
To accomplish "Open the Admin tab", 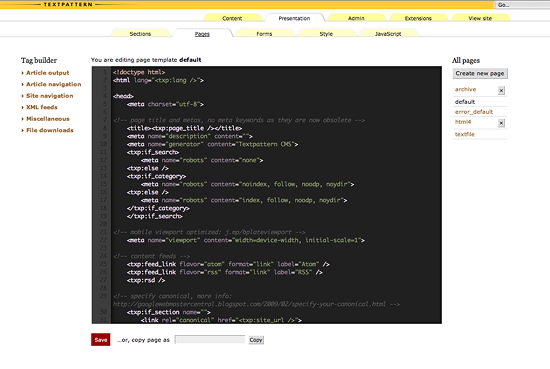I will click(x=356, y=18).
